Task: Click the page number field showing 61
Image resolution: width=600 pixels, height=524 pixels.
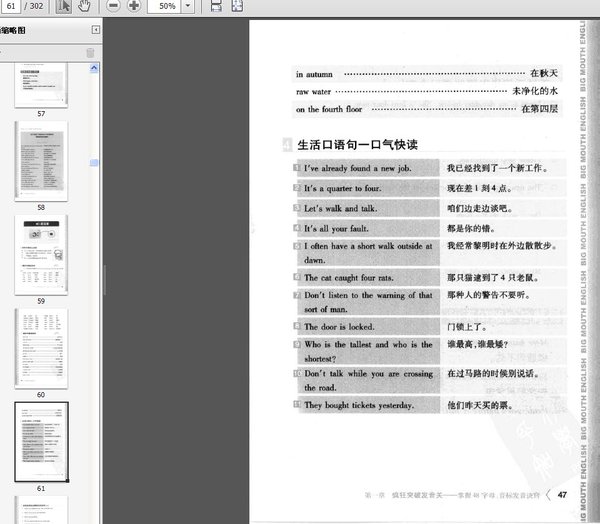Action: click(11, 6)
